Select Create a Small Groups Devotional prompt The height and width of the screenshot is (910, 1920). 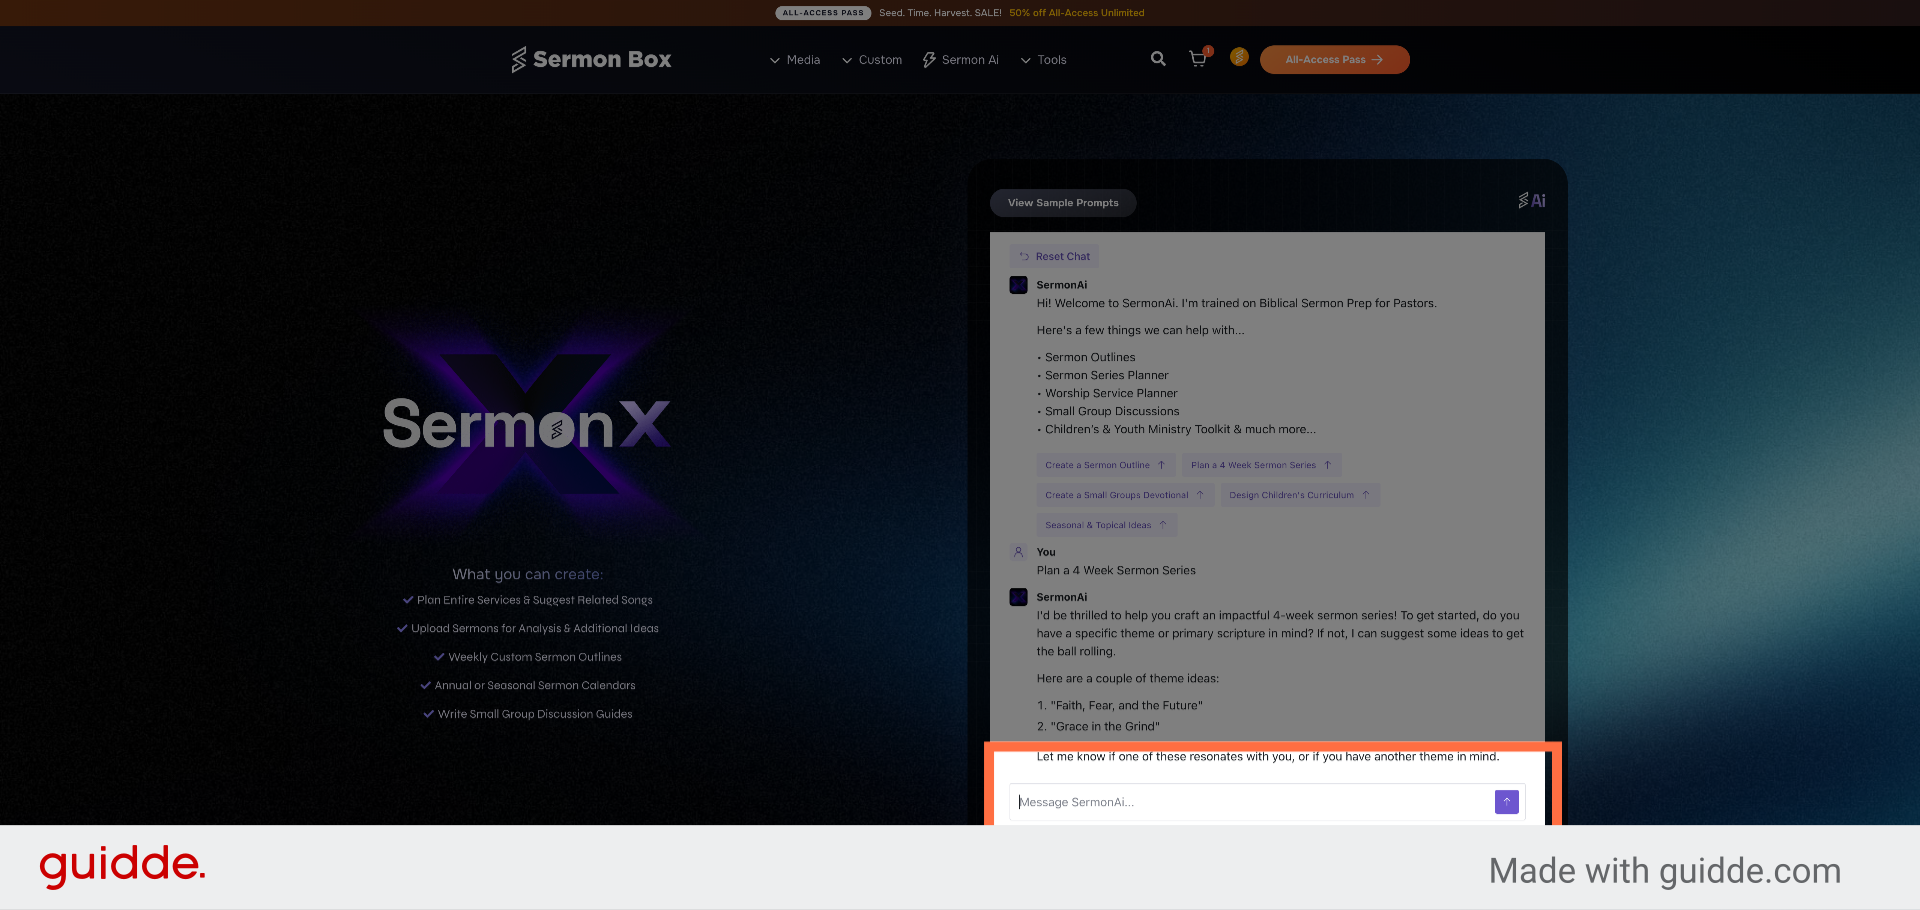[1126, 495]
